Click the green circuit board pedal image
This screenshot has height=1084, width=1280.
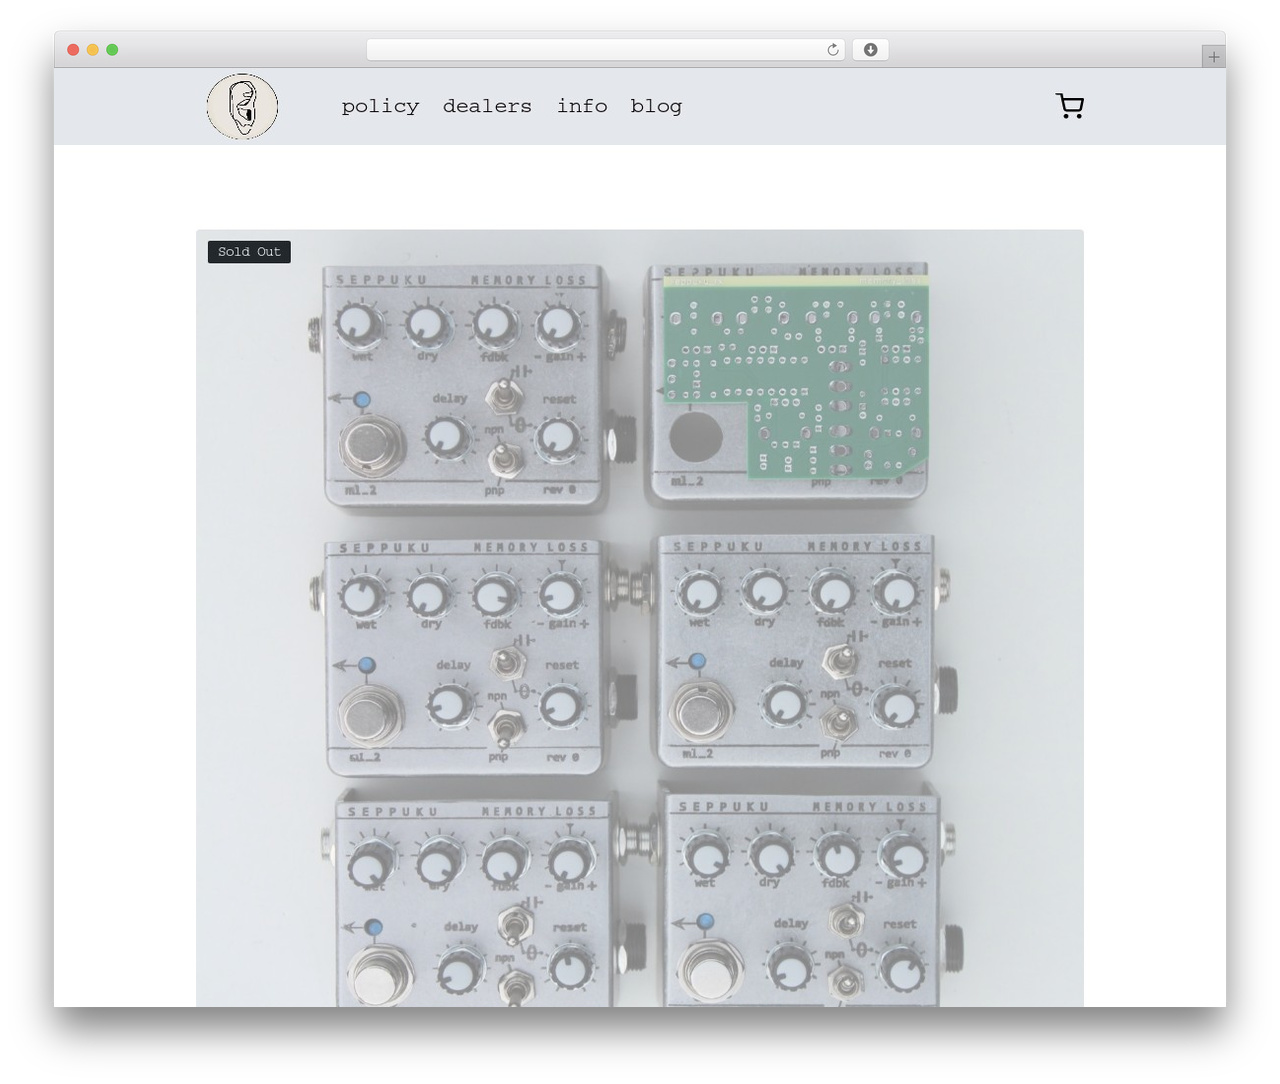[x=790, y=385]
